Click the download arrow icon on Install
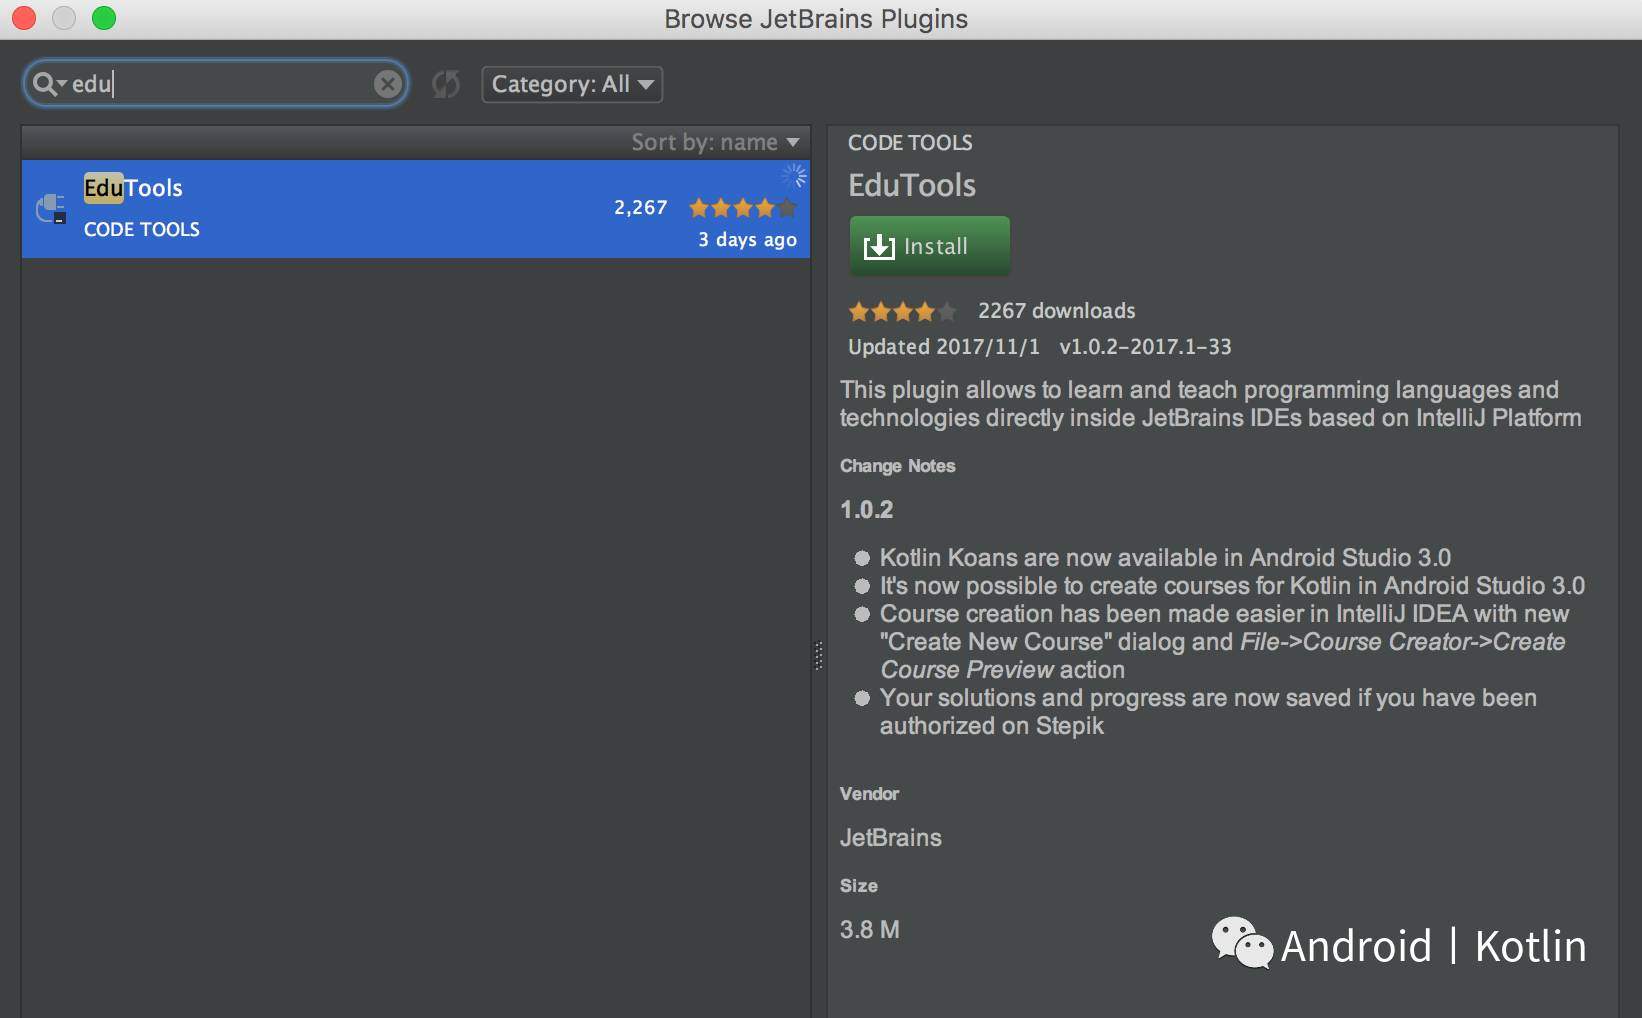The height and width of the screenshot is (1018, 1642). pos(879,246)
